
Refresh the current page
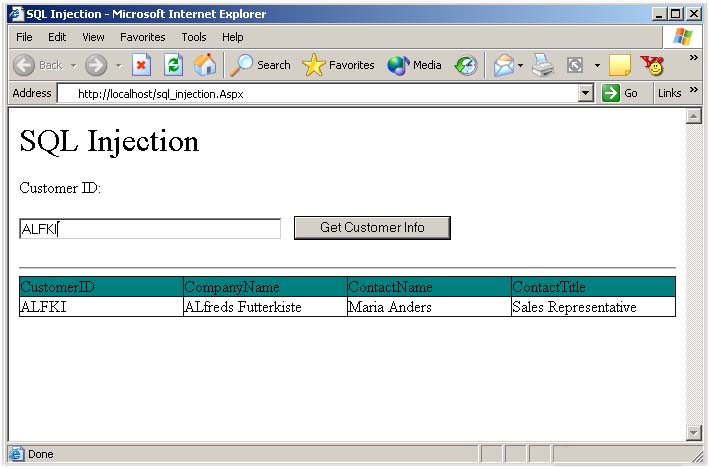(173, 65)
